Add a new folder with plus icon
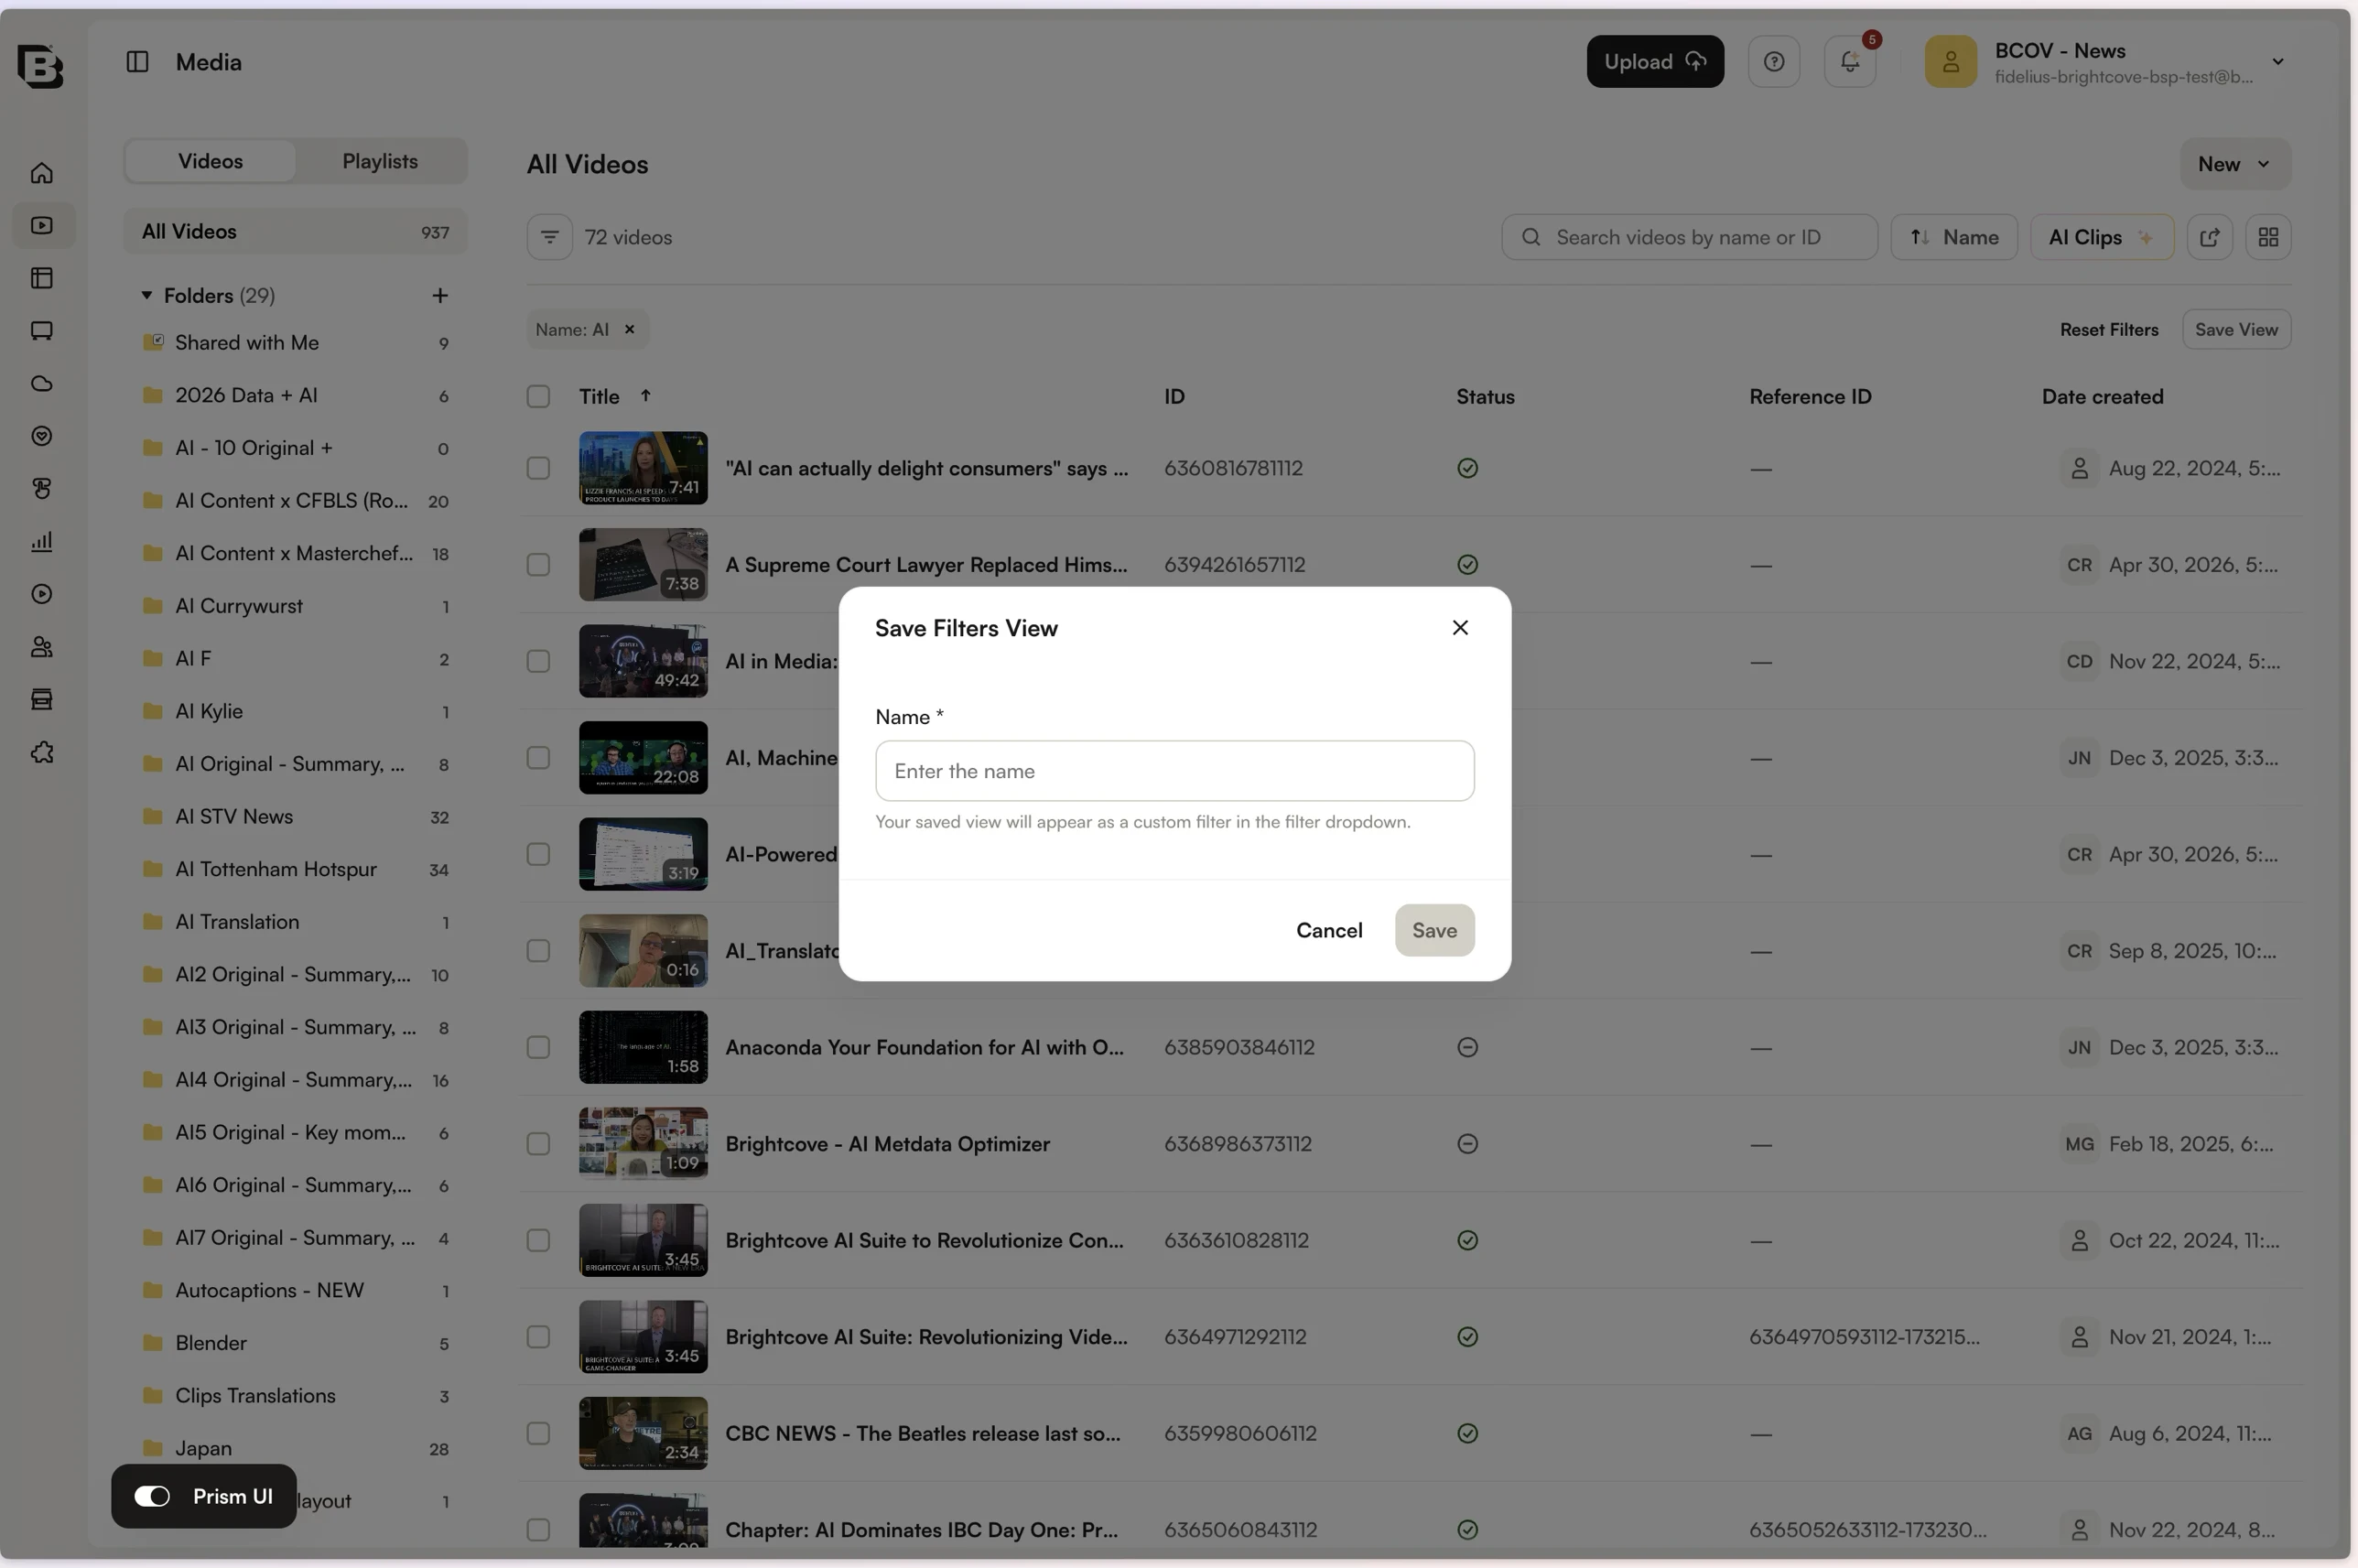Screen dimensions: 2358x1568 coord(439,295)
